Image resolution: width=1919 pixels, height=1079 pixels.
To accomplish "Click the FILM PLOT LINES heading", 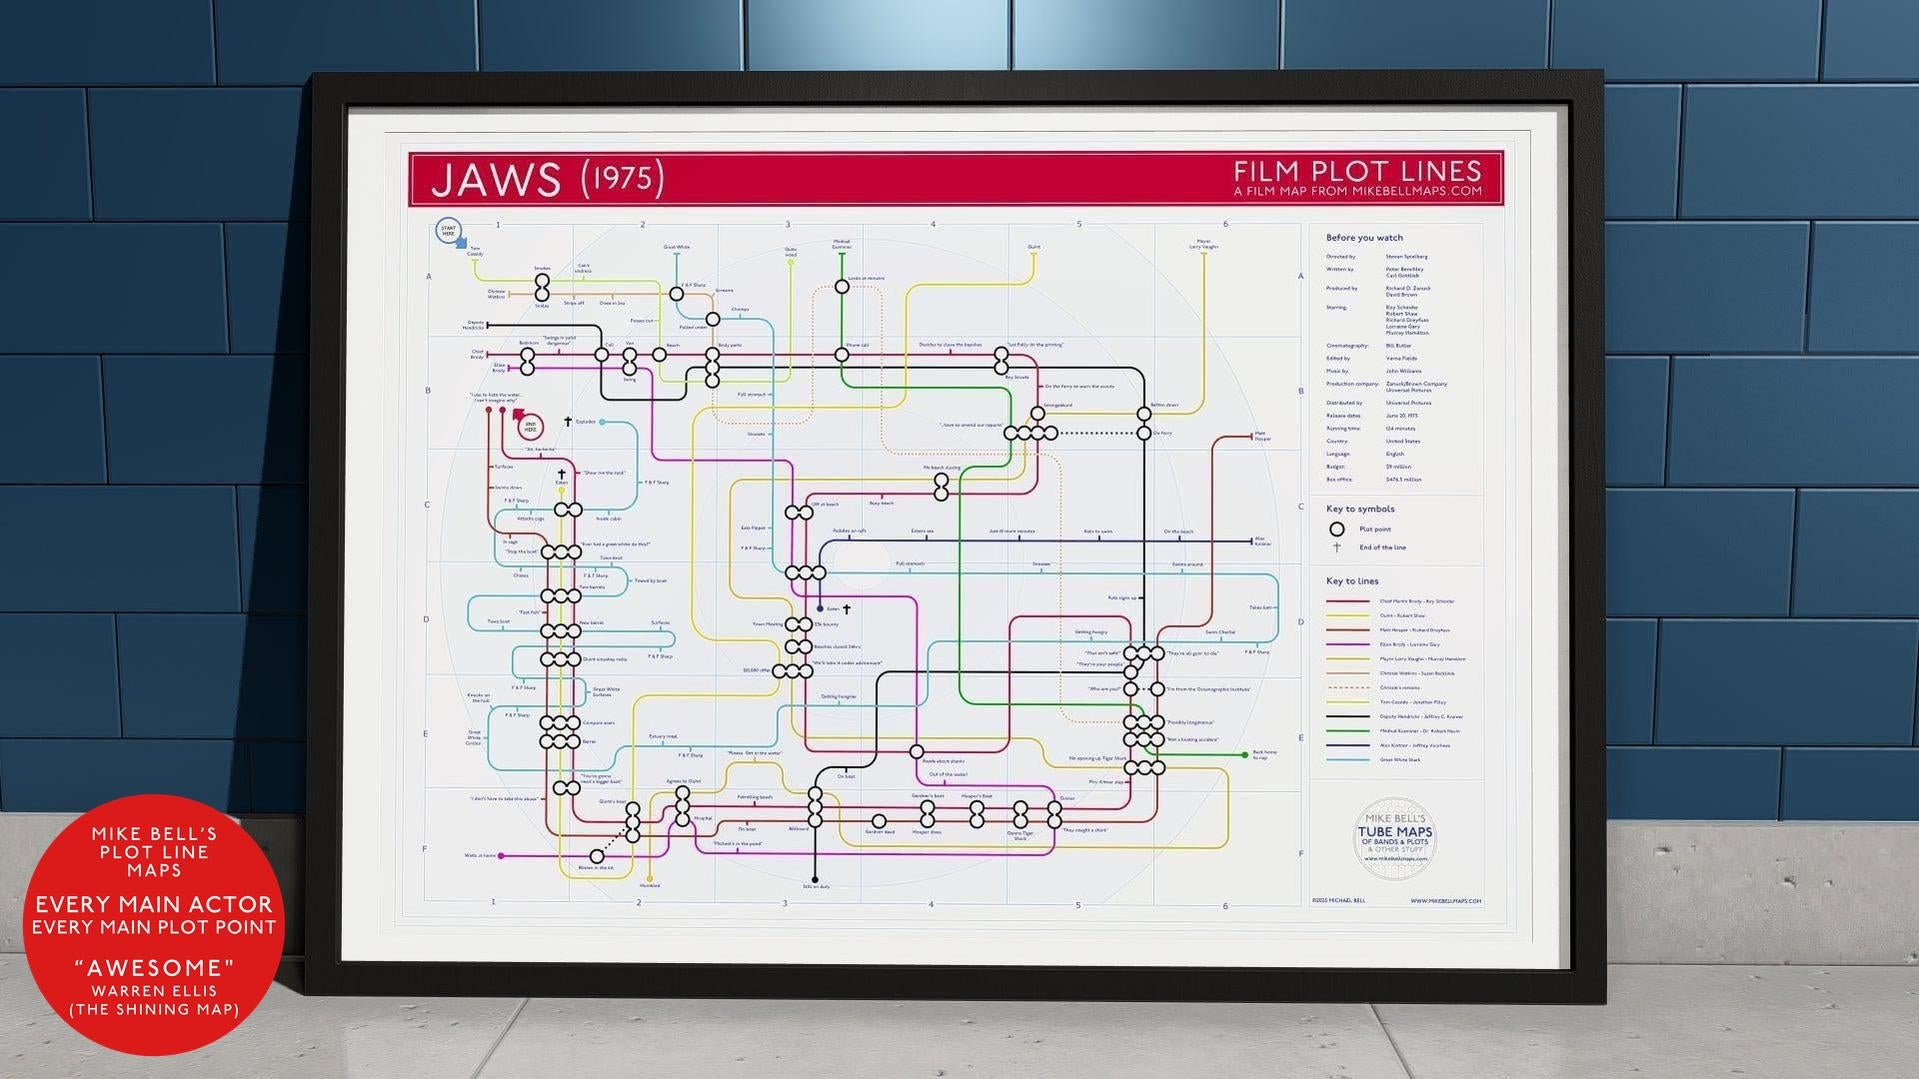I will pyautogui.click(x=1357, y=171).
